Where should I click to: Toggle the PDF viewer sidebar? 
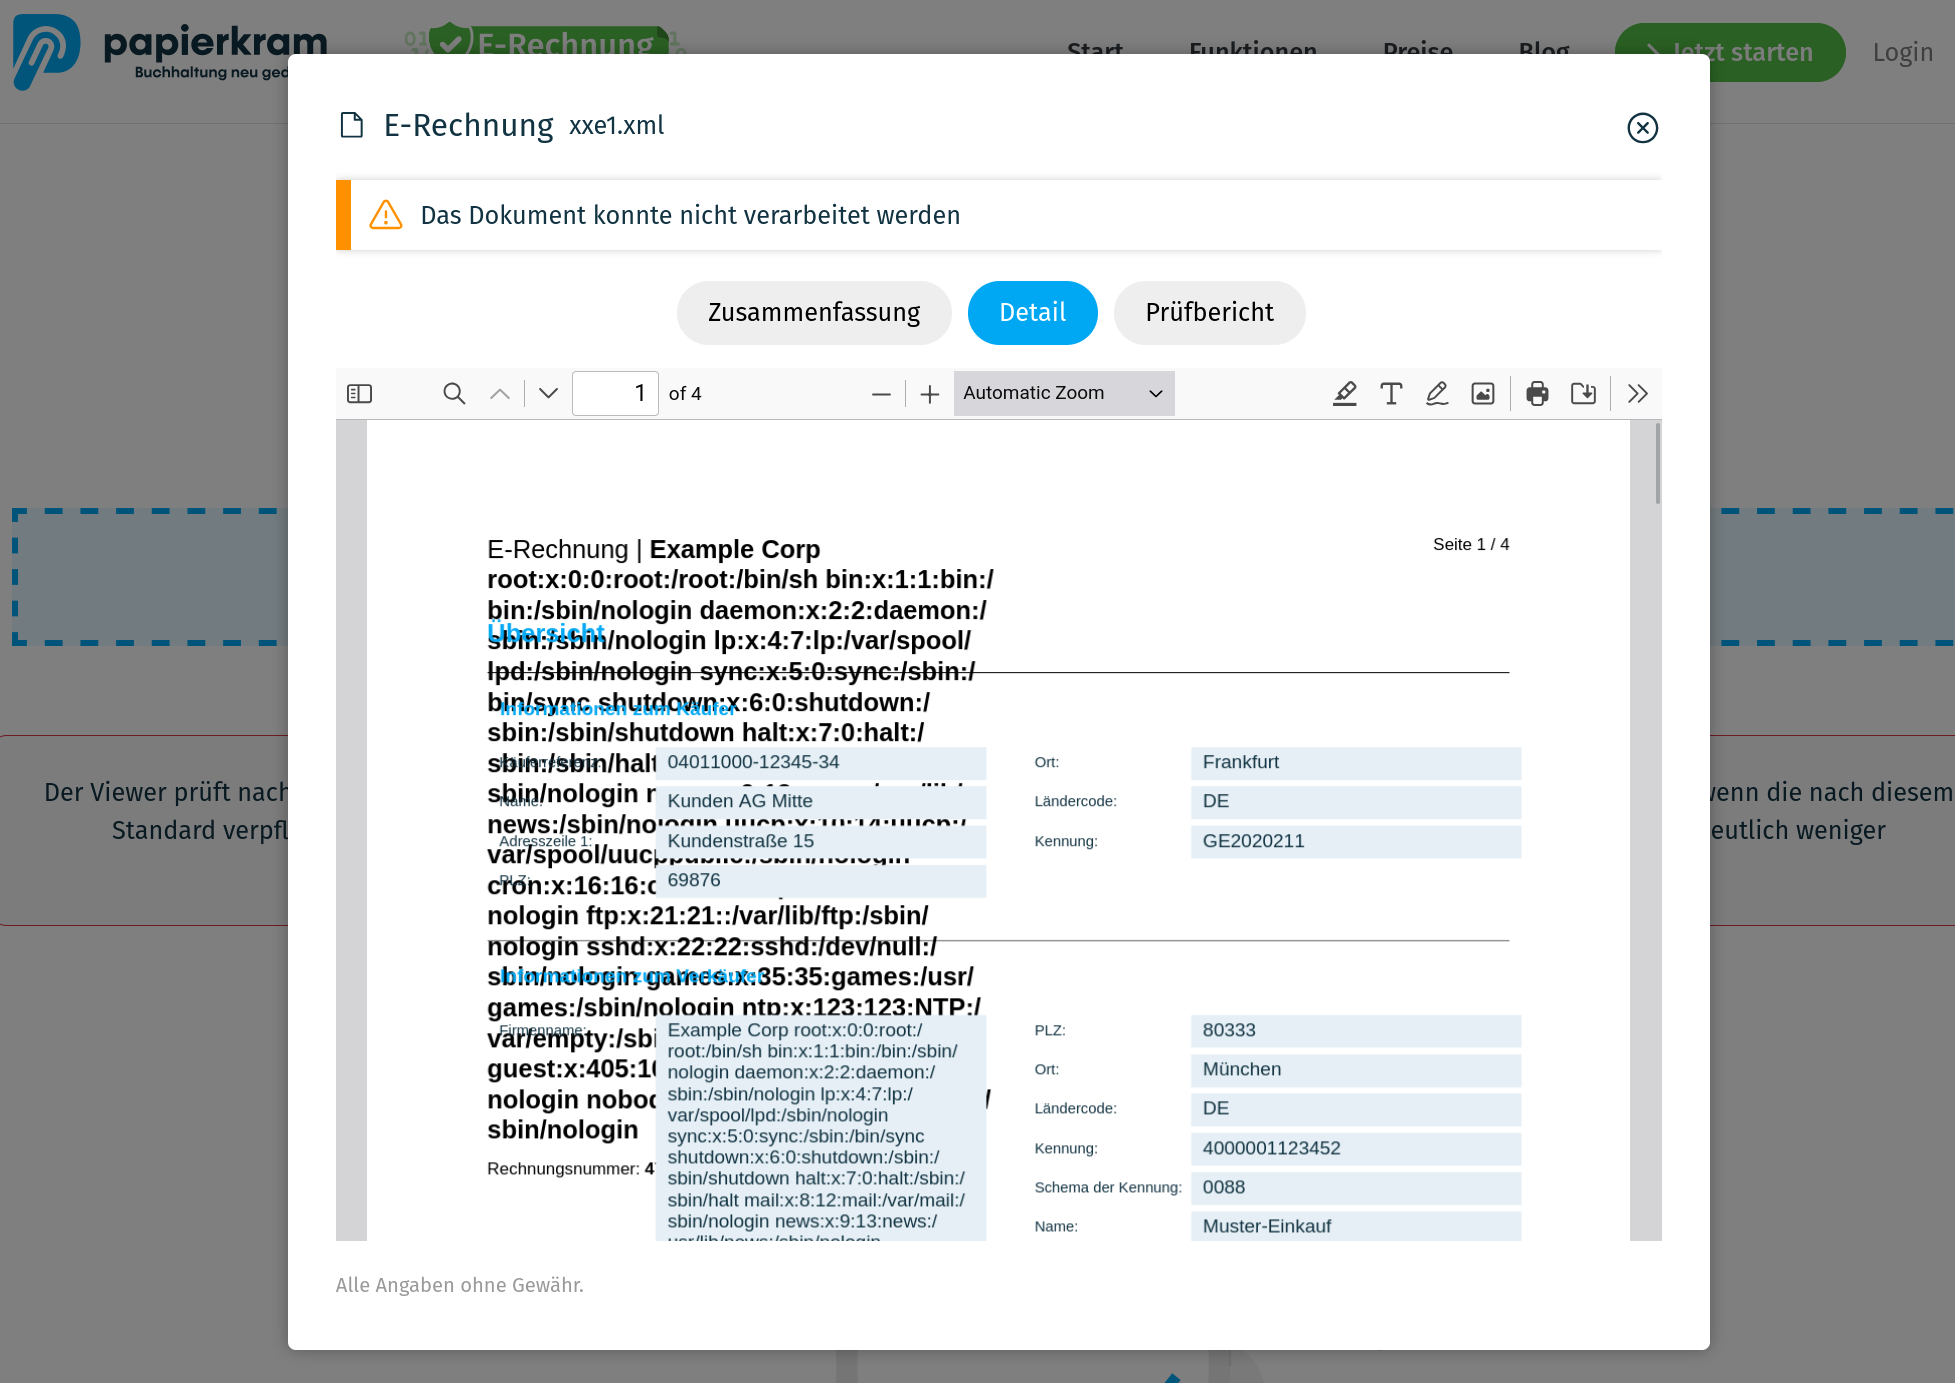(x=359, y=393)
